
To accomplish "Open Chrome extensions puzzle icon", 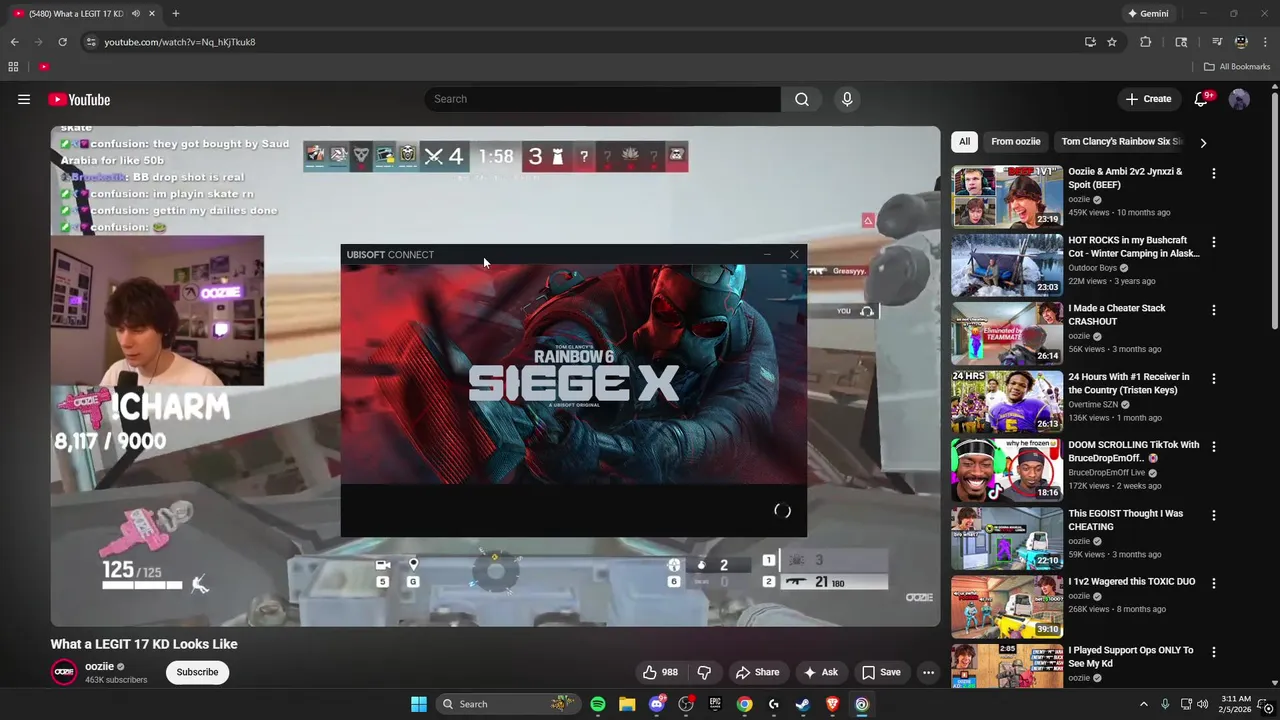I will click(x=1146, y=42).
